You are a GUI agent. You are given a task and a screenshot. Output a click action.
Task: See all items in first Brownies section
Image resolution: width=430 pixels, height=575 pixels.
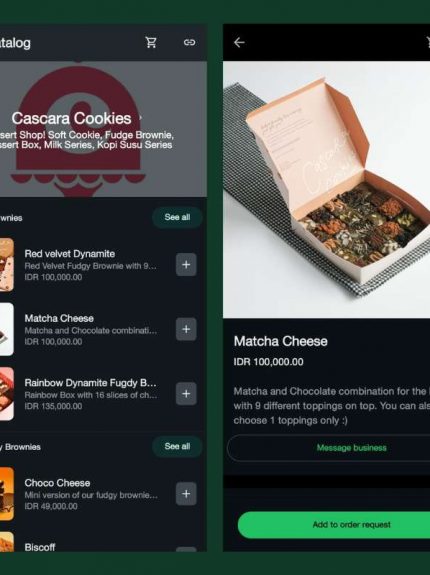tap(177, 217)
